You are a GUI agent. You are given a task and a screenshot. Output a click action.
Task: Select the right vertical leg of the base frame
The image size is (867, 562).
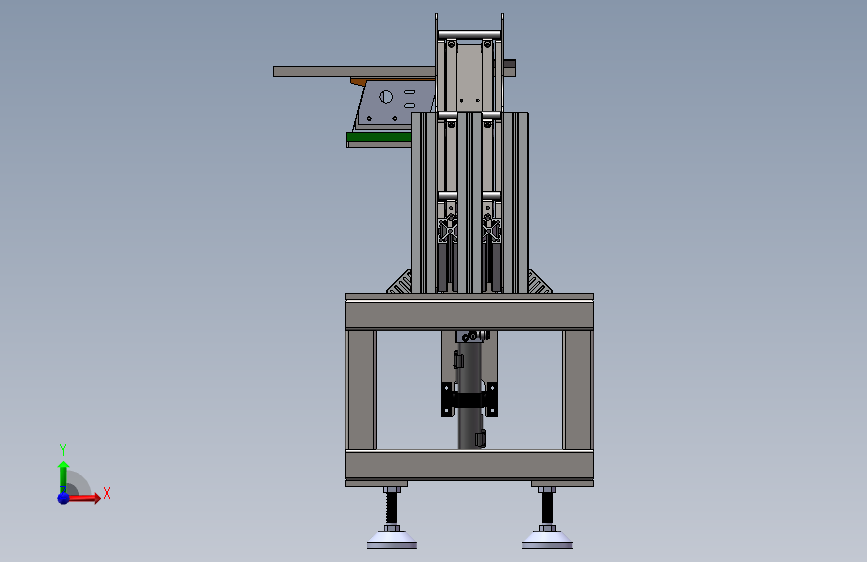click(x=578, y=390)
